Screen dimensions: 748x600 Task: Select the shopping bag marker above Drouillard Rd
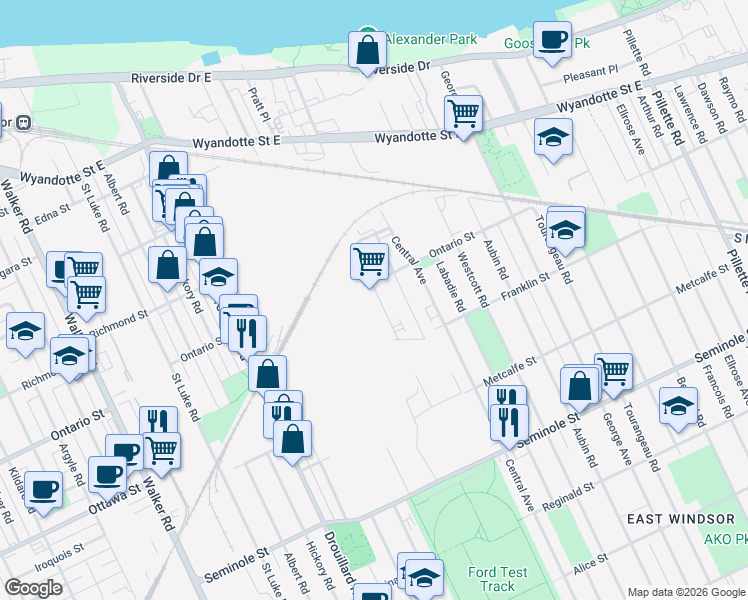pyautogui.click(x=292, y=441)
